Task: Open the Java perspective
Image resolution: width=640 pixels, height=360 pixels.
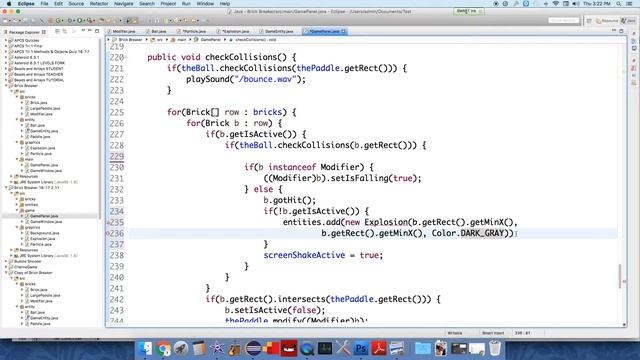Action: click(629, 20)
